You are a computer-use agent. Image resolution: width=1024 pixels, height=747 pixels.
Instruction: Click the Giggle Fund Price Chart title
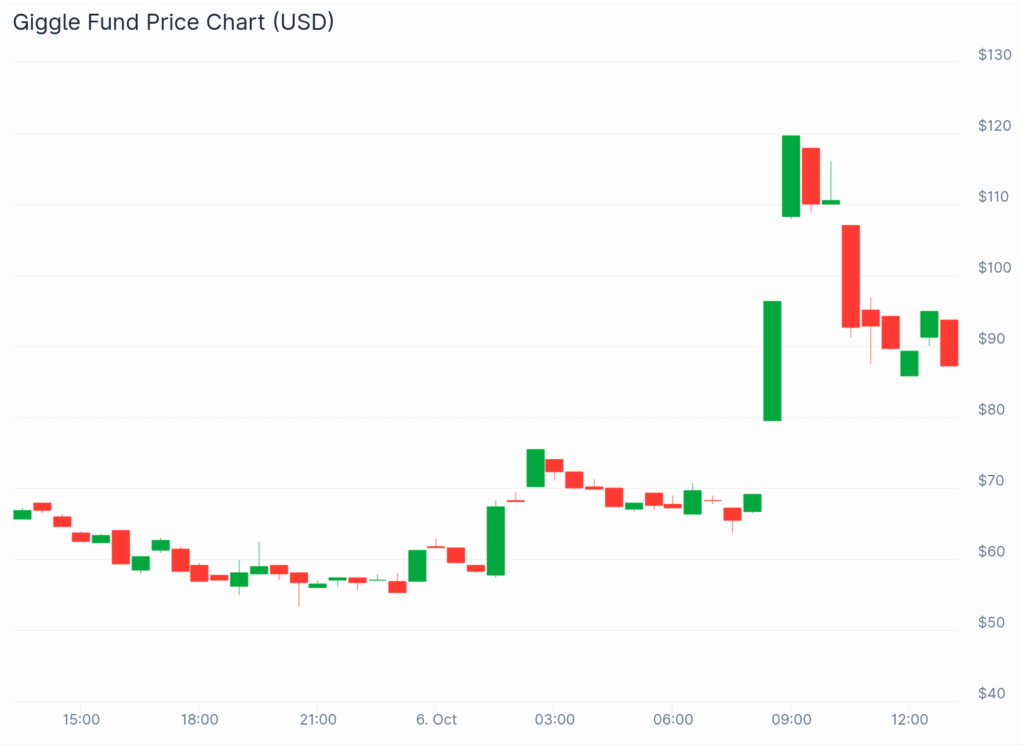point(173,22)
